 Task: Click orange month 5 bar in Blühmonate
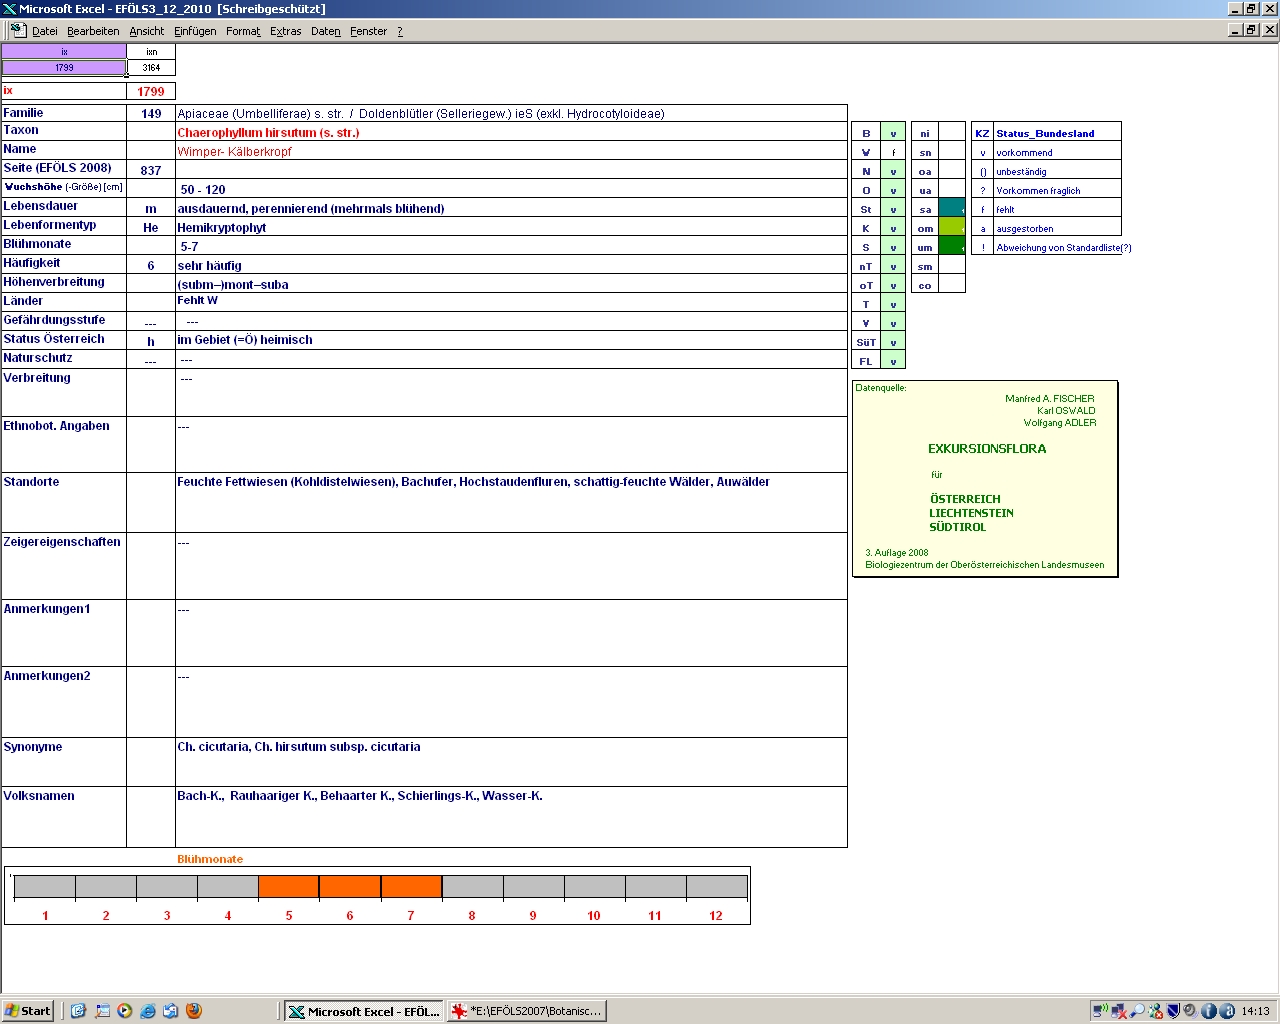point(289,886)
